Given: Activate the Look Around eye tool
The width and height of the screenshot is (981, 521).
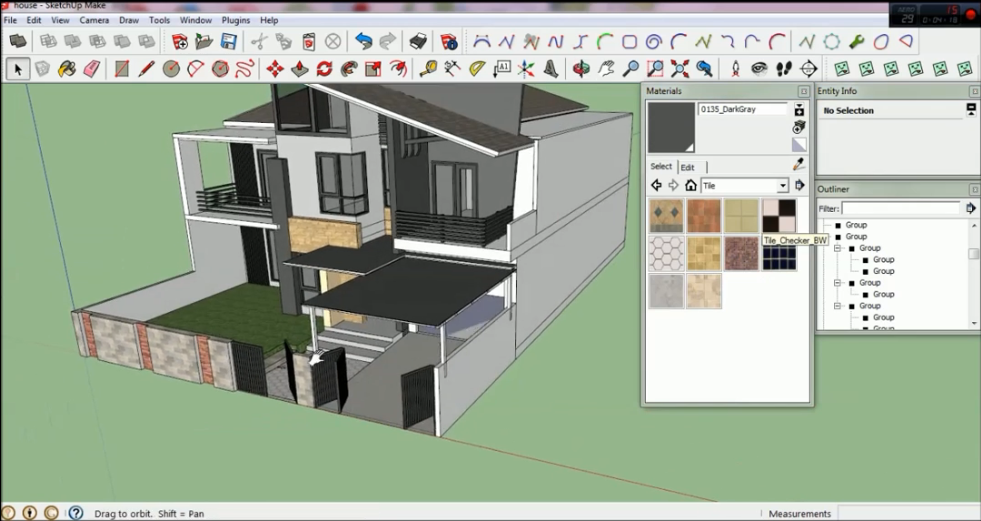Looking at the screenshot, I should 760,68.
